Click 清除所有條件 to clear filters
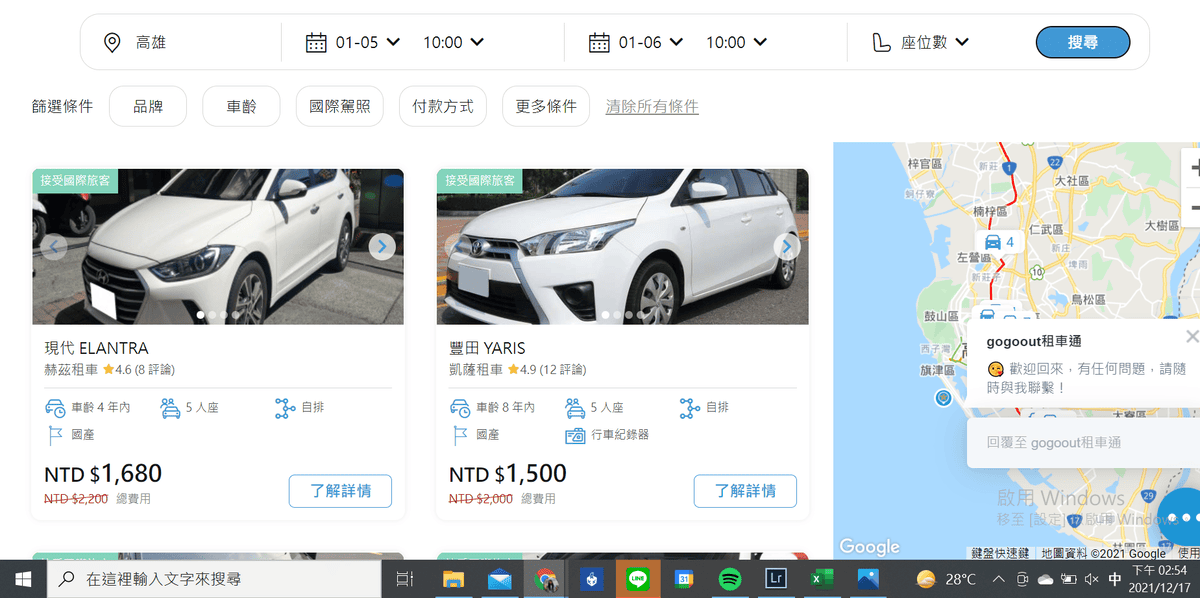Viewport: 1200px width, 598px height. pos(652,106)
